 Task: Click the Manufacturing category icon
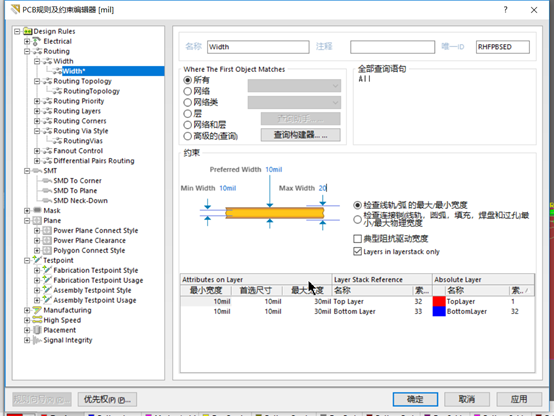tap(37, 310)
